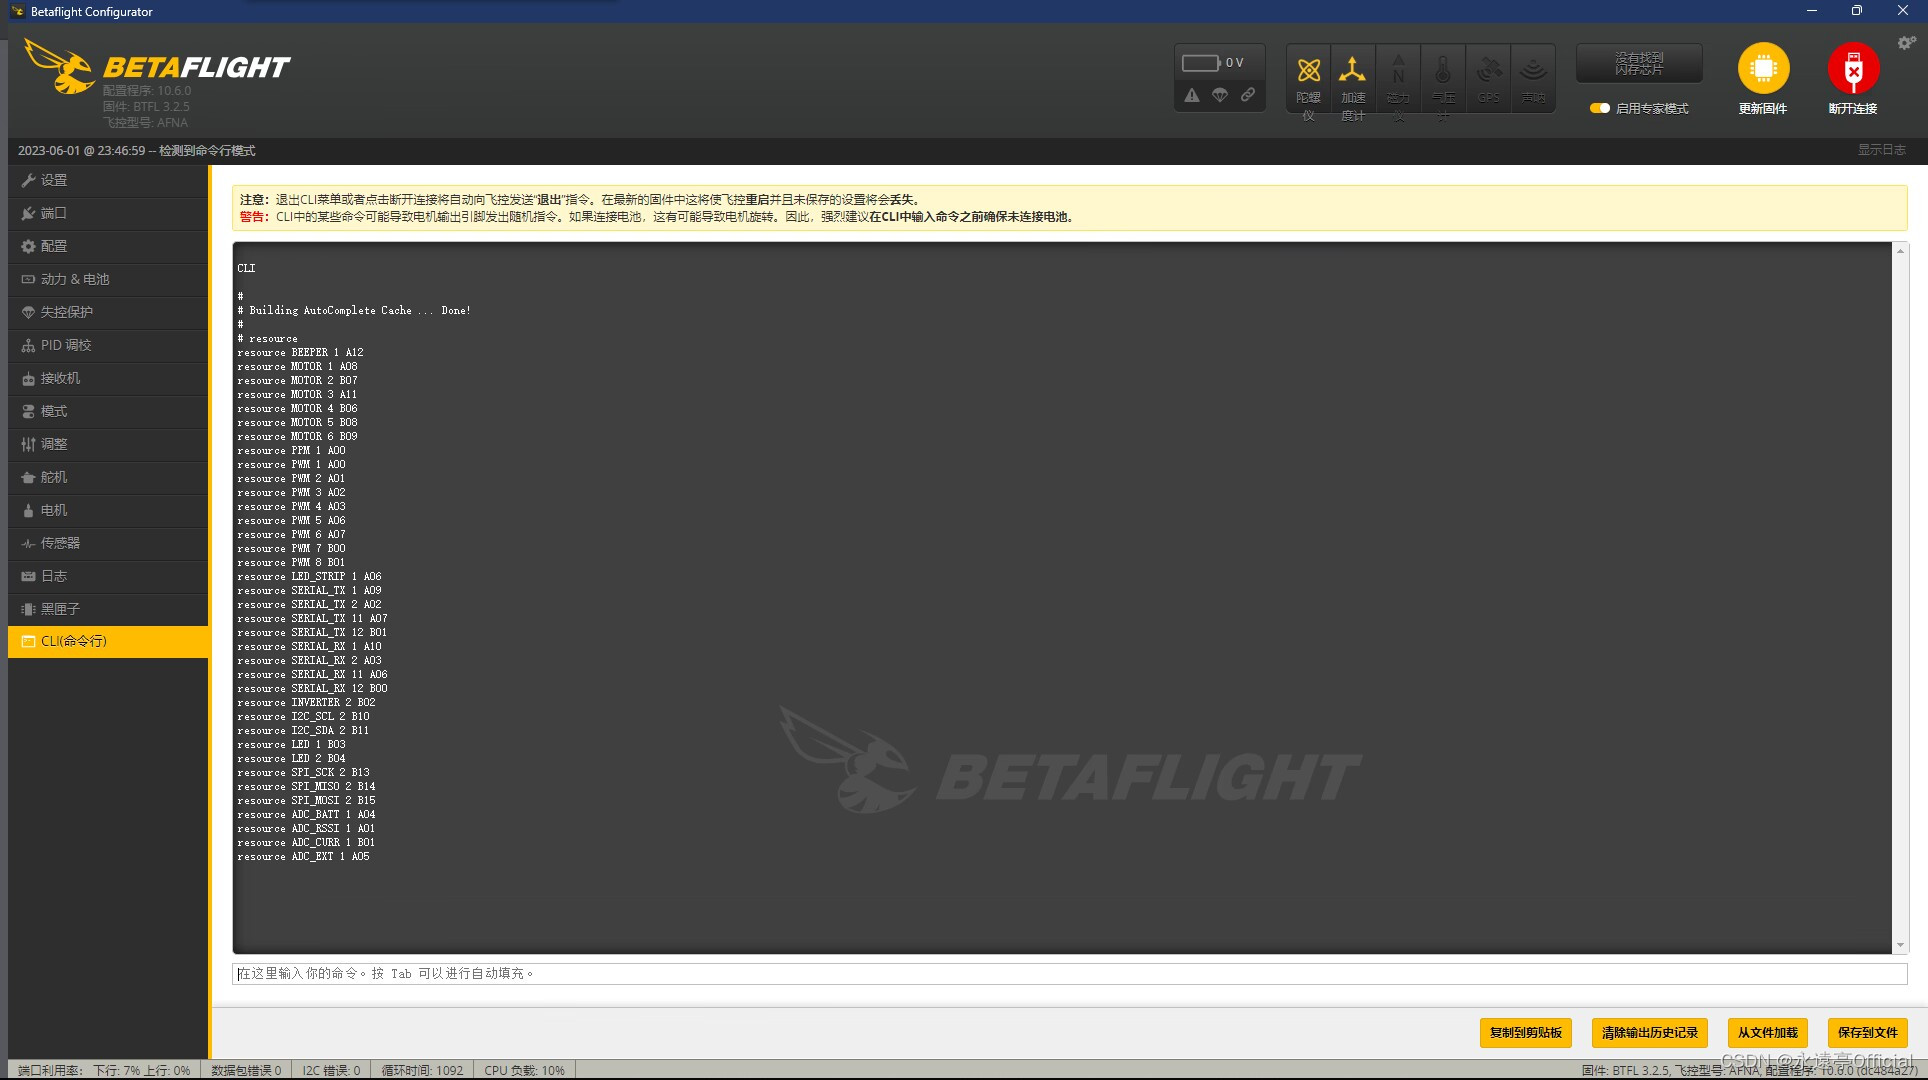Open the 黑匣子 blackbox tab
Screen dimensions: 1928x1080
pos(60,609)
